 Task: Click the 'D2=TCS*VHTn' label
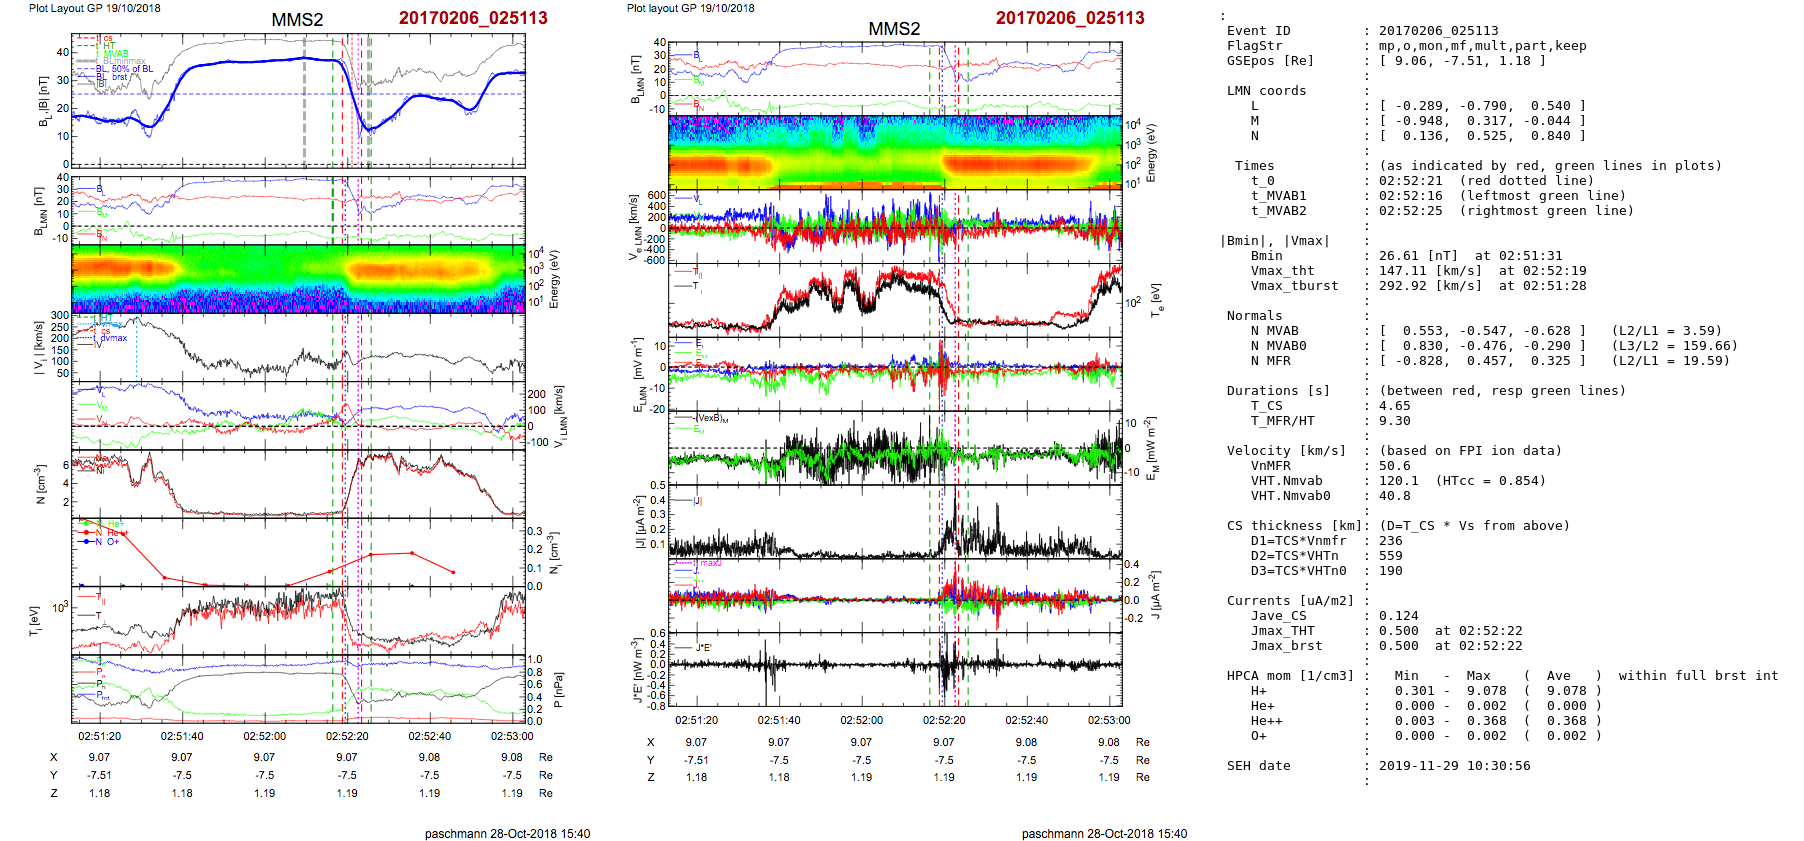pyautogui.click(x=1294, y=556)
